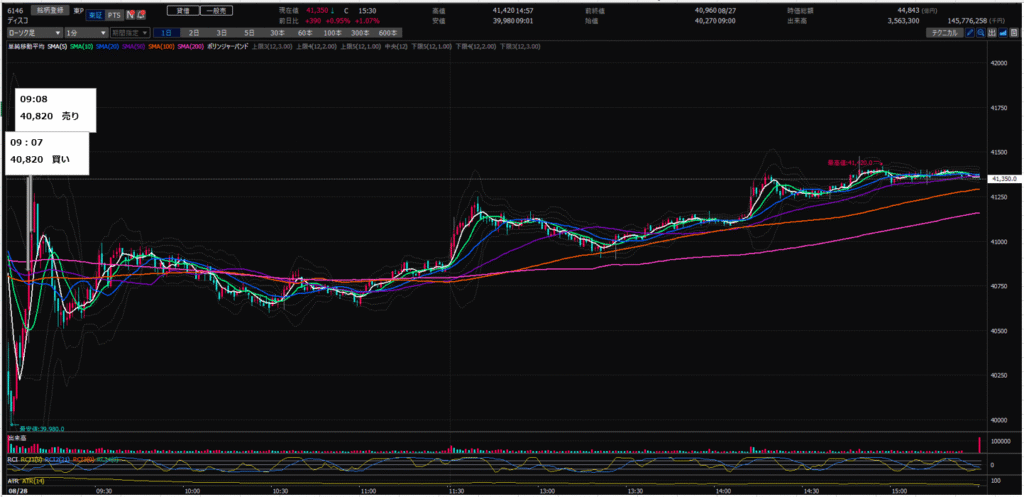
Task: Click the 銘柄登録 button
Action: click(48, 11)
